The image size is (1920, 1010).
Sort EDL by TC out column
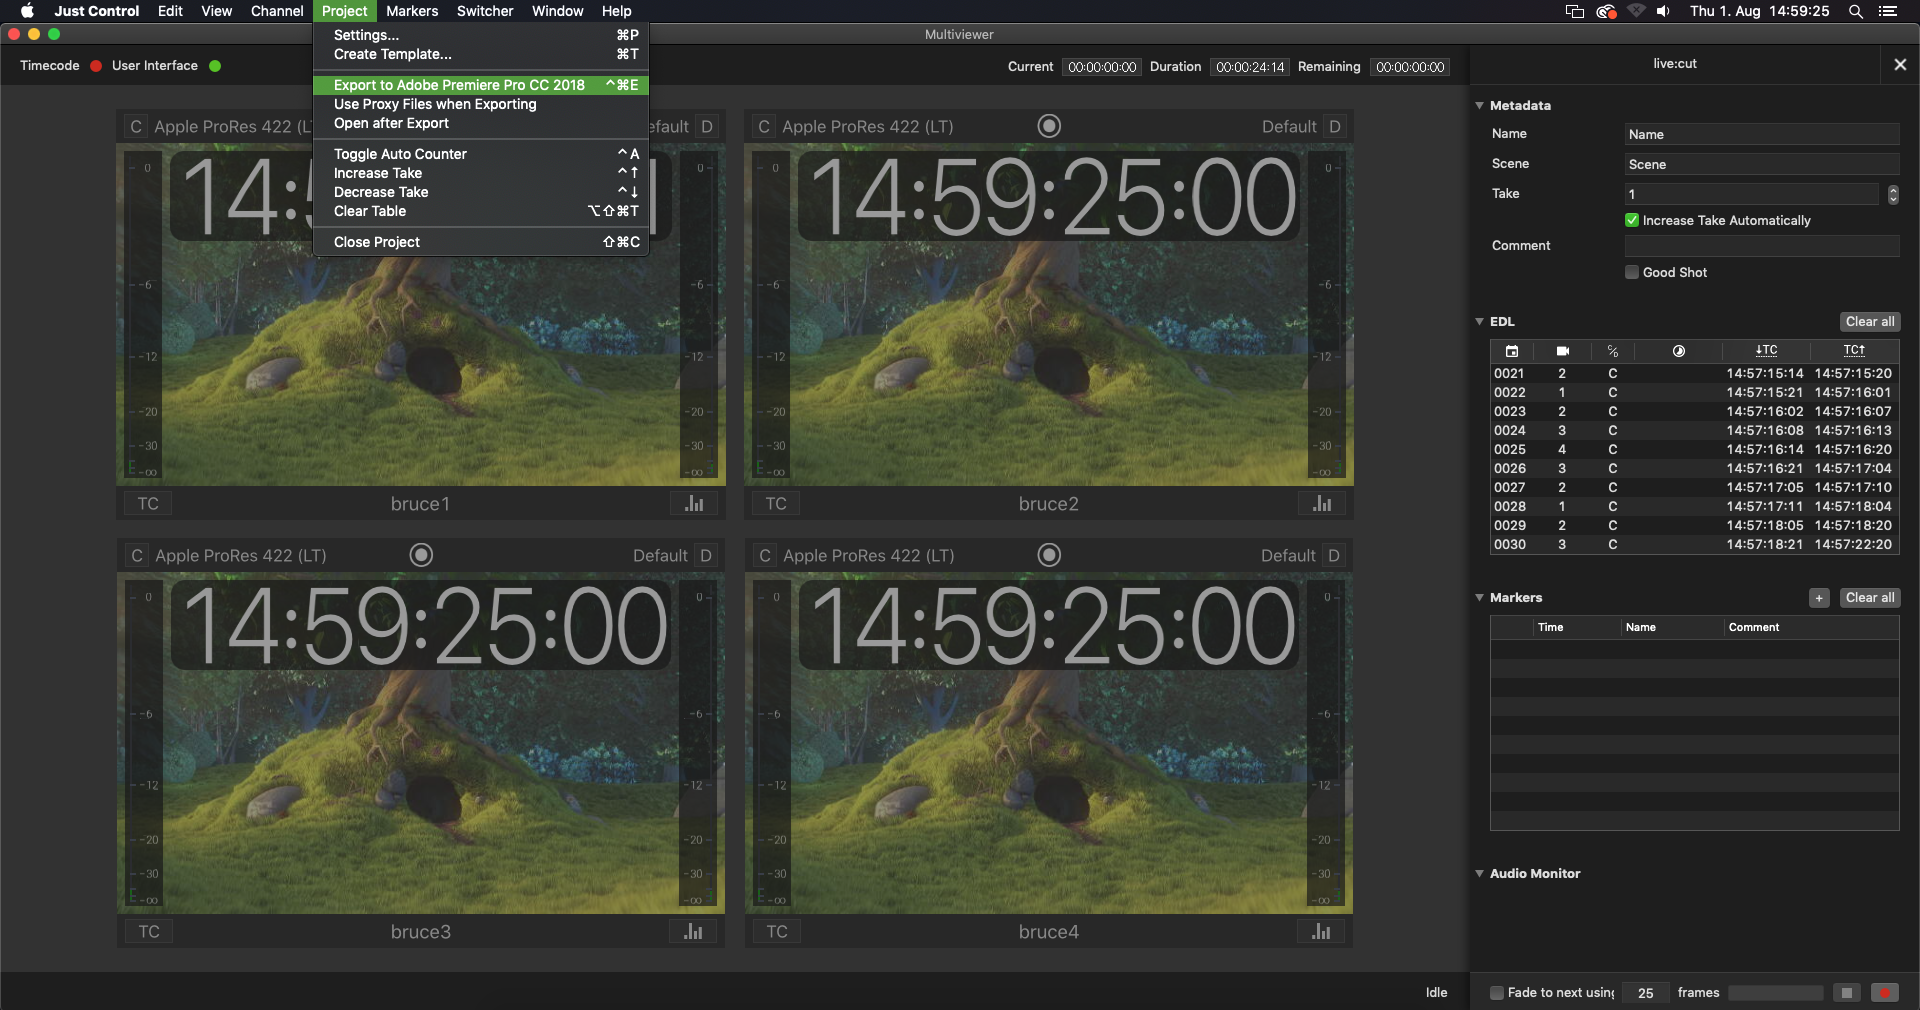point(1854,350)
